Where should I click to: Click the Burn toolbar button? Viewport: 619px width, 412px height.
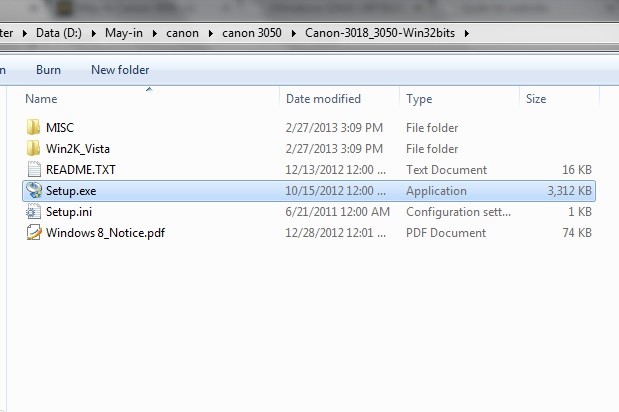tap(49, 70)
